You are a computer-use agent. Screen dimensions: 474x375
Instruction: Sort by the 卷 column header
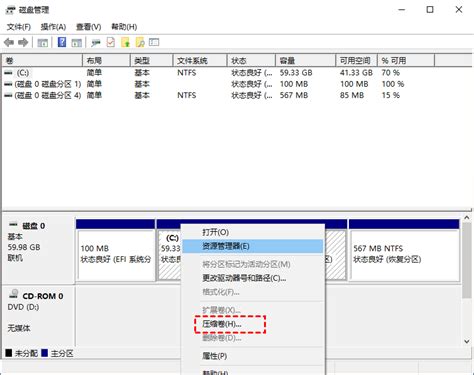(x=42, y=61)
